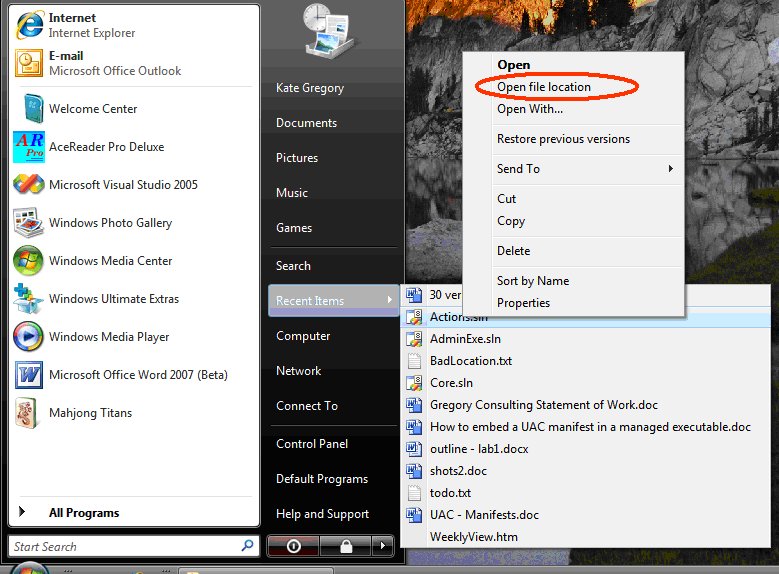Screen dimensions: 779x574
Task: Click Search in the right pane
Action: (293, 266)
